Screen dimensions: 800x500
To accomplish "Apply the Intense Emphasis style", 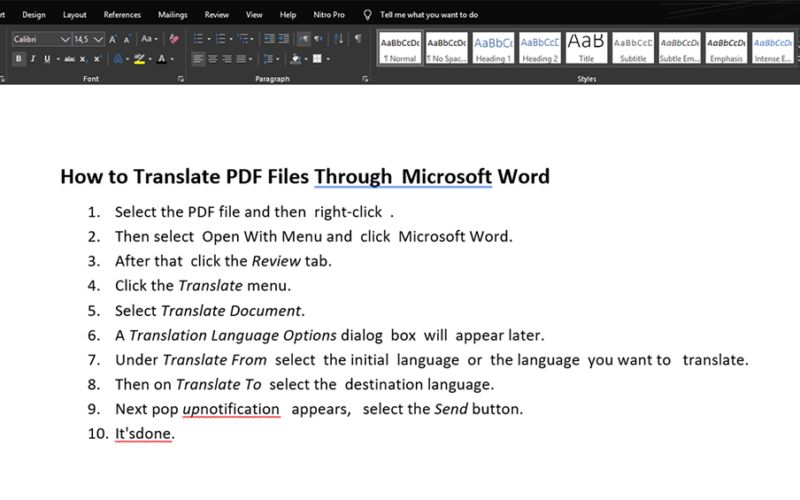I will click(773, 48).
